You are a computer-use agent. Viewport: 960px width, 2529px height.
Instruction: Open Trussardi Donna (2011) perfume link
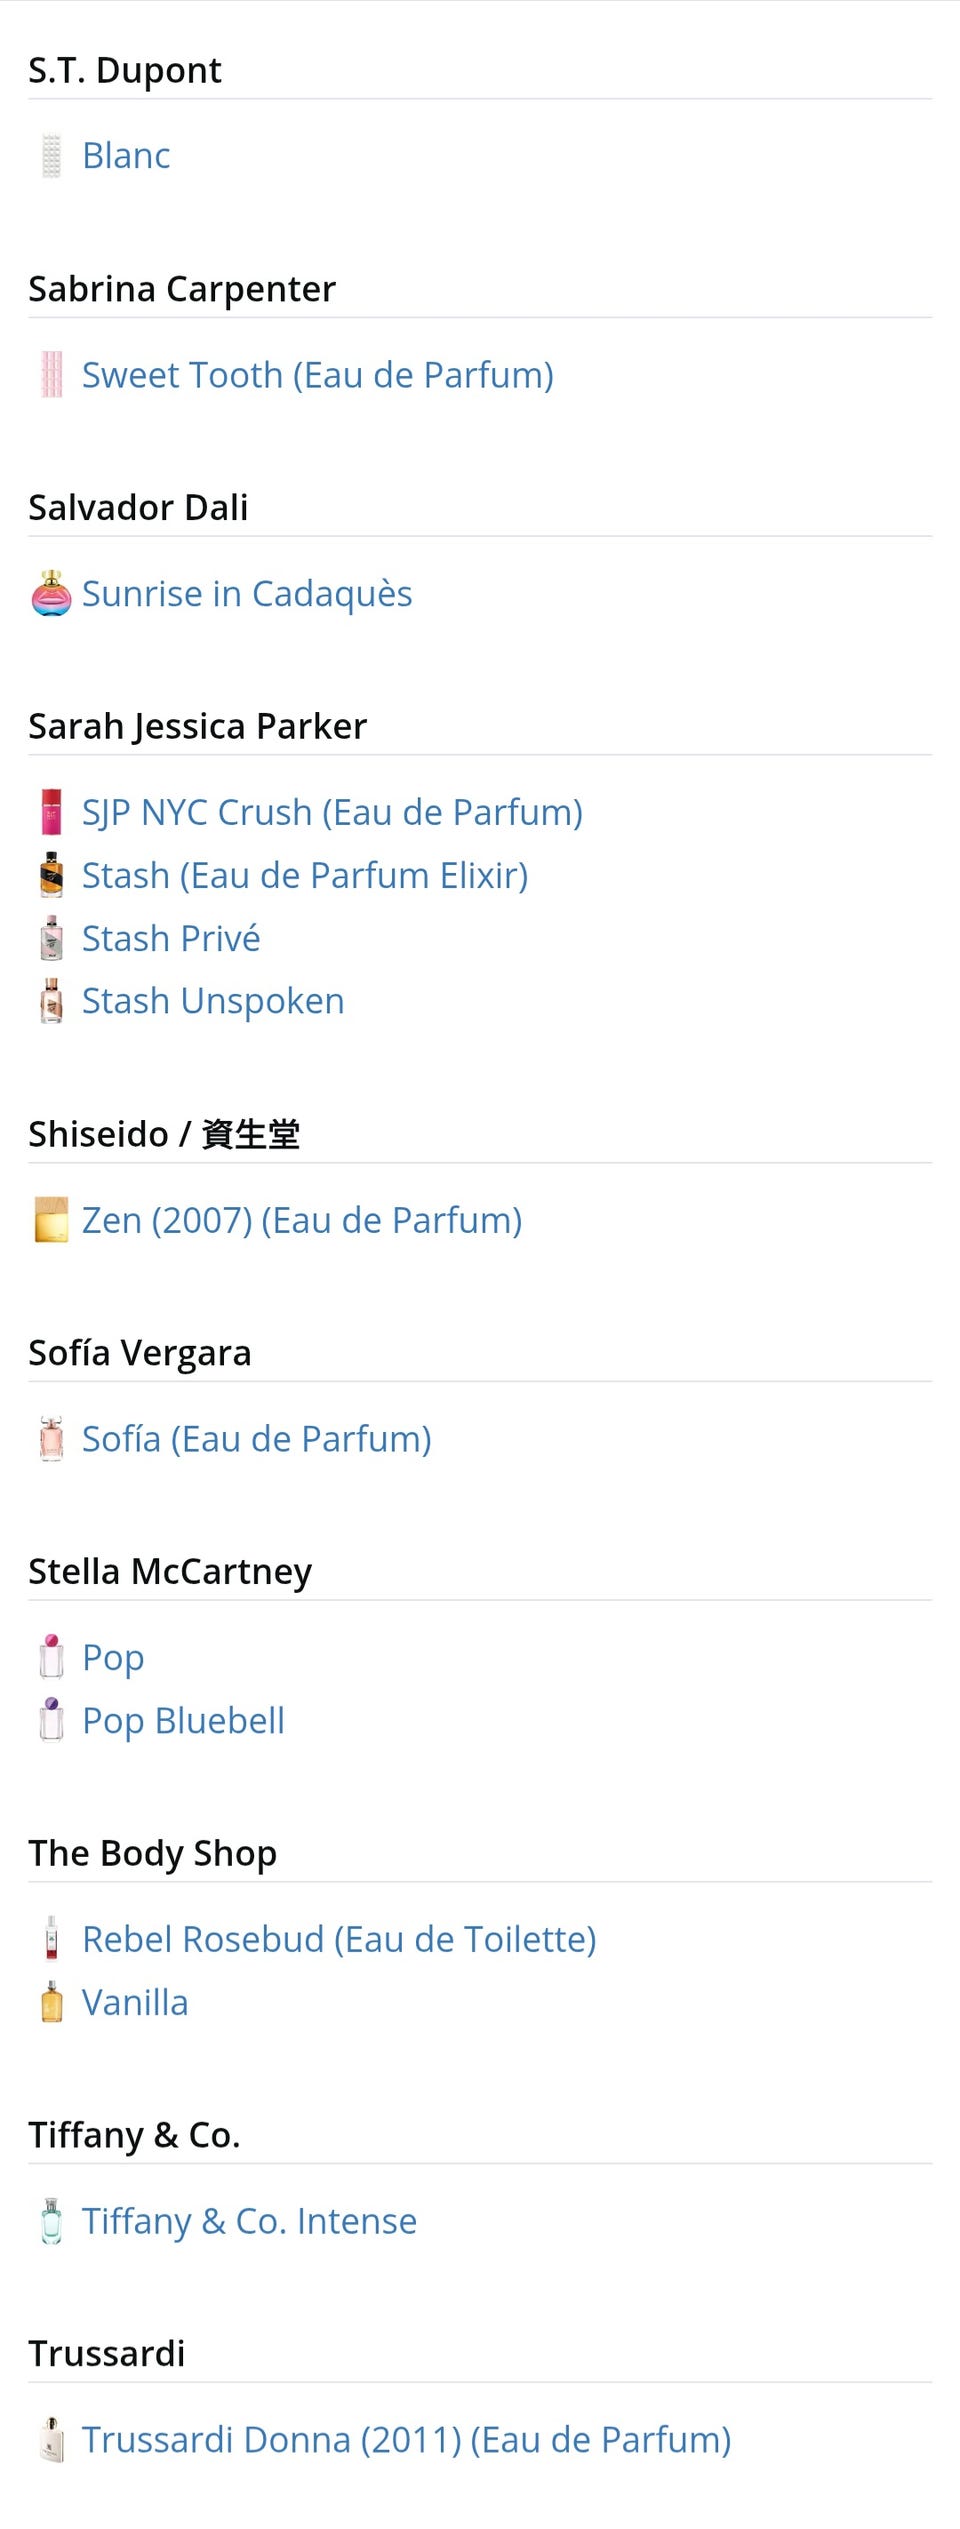pos(406,2440)
